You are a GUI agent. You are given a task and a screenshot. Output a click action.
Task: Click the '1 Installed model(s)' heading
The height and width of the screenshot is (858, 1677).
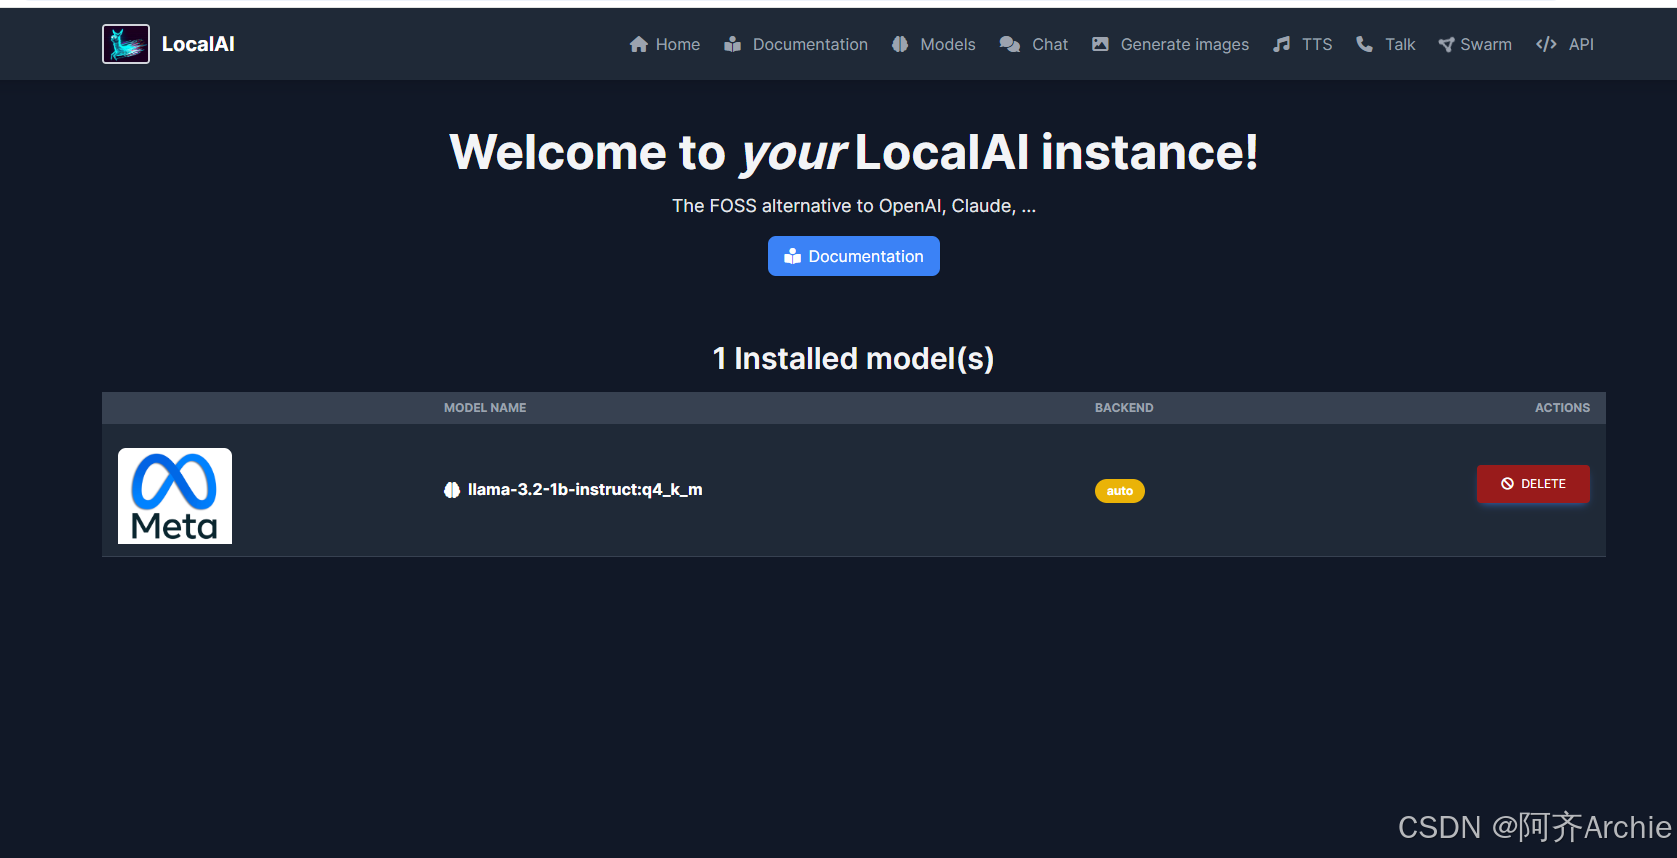pyautogui.click(x=854, y=358)
